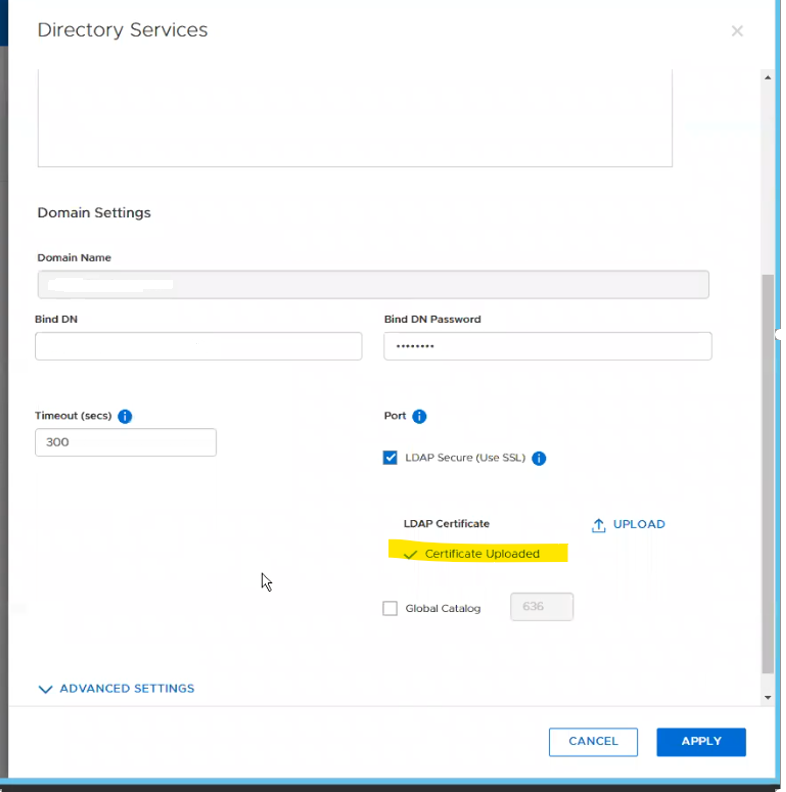Viewport: 786px width, 792px height.
Task: Click into the Bind DN Password field
Action: (x=547, y=346)
